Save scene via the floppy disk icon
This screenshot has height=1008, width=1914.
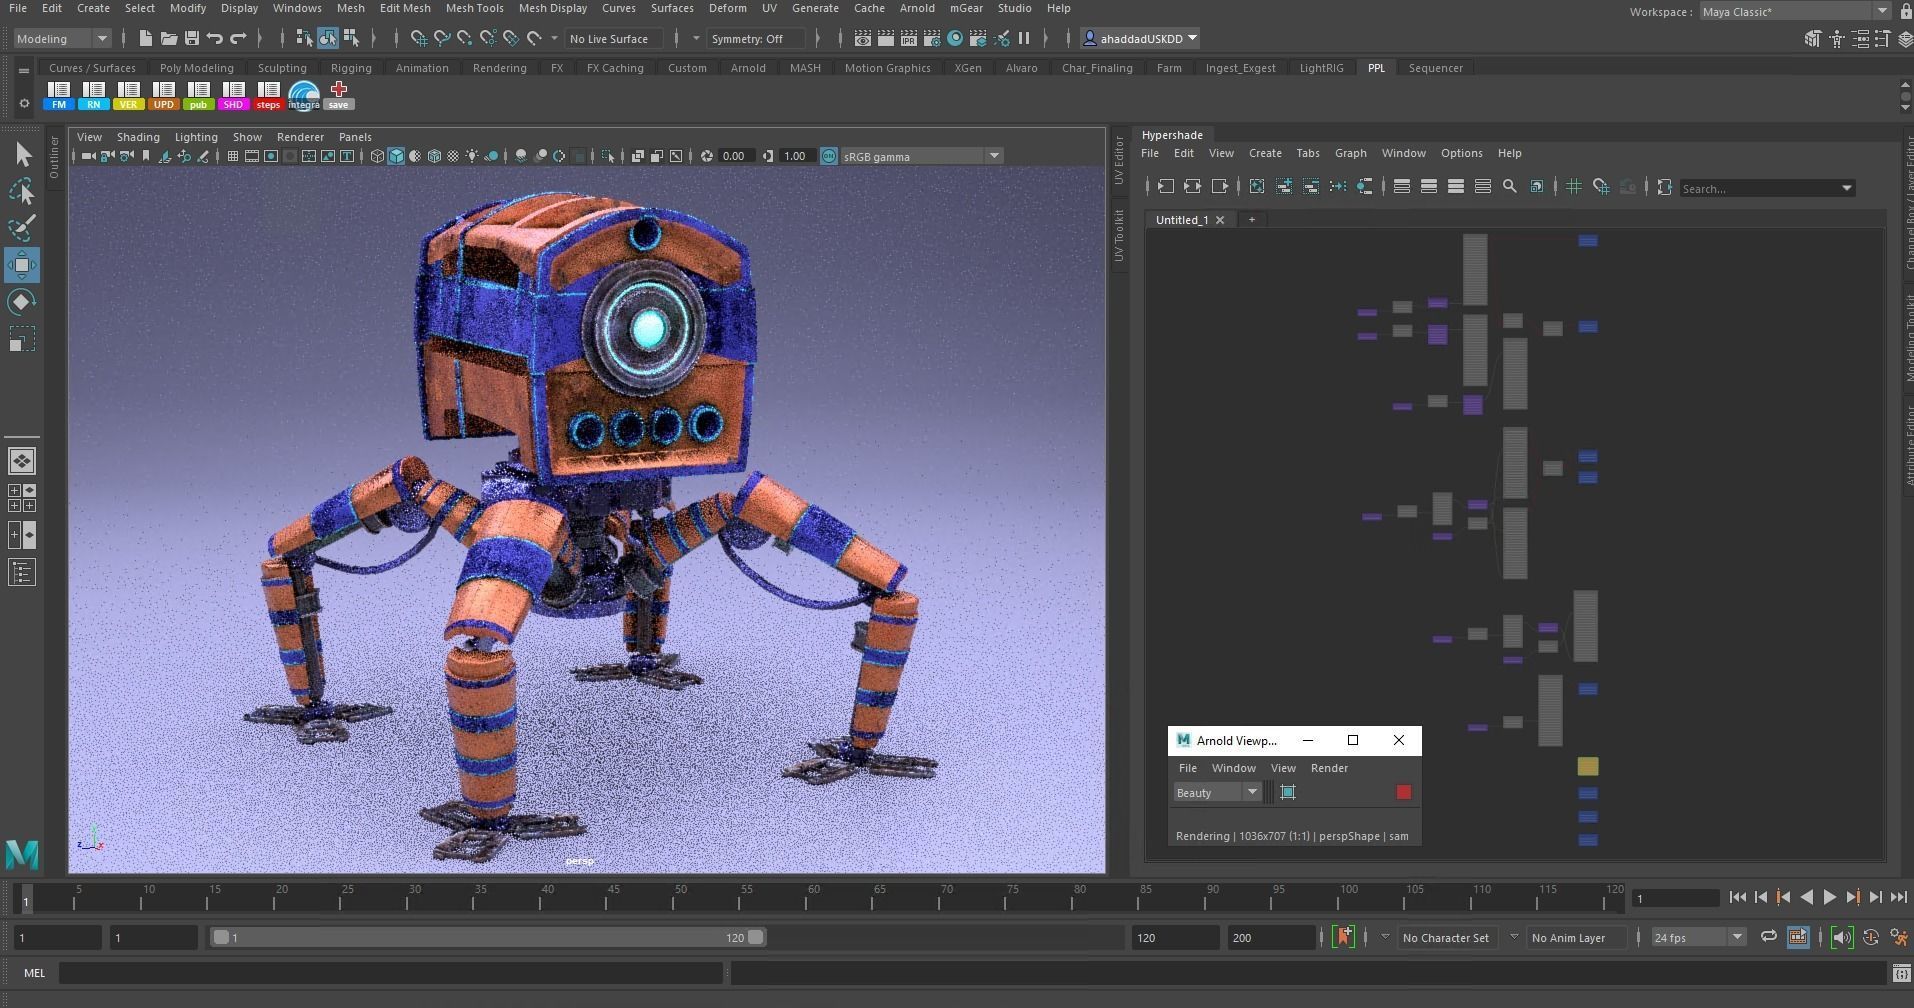192,39
